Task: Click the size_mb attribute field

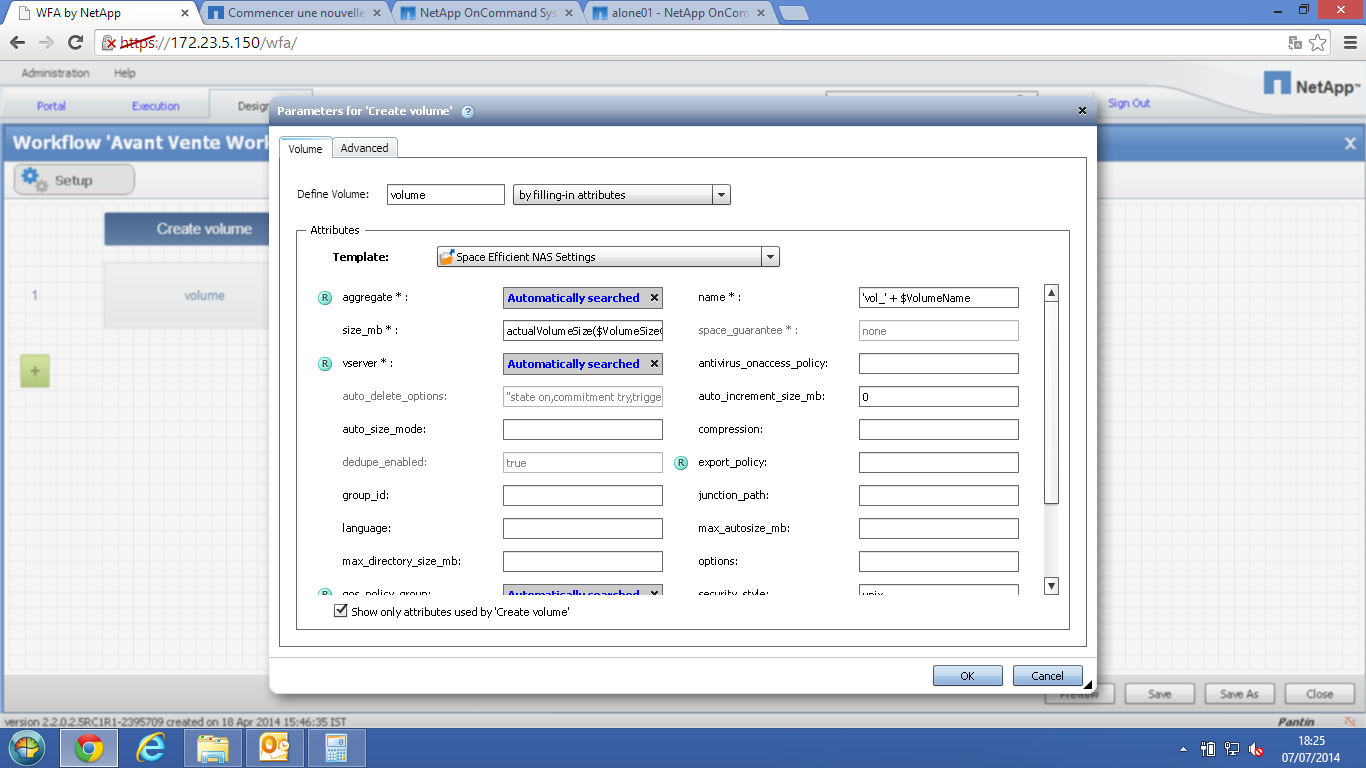Action: coord(583,331)
